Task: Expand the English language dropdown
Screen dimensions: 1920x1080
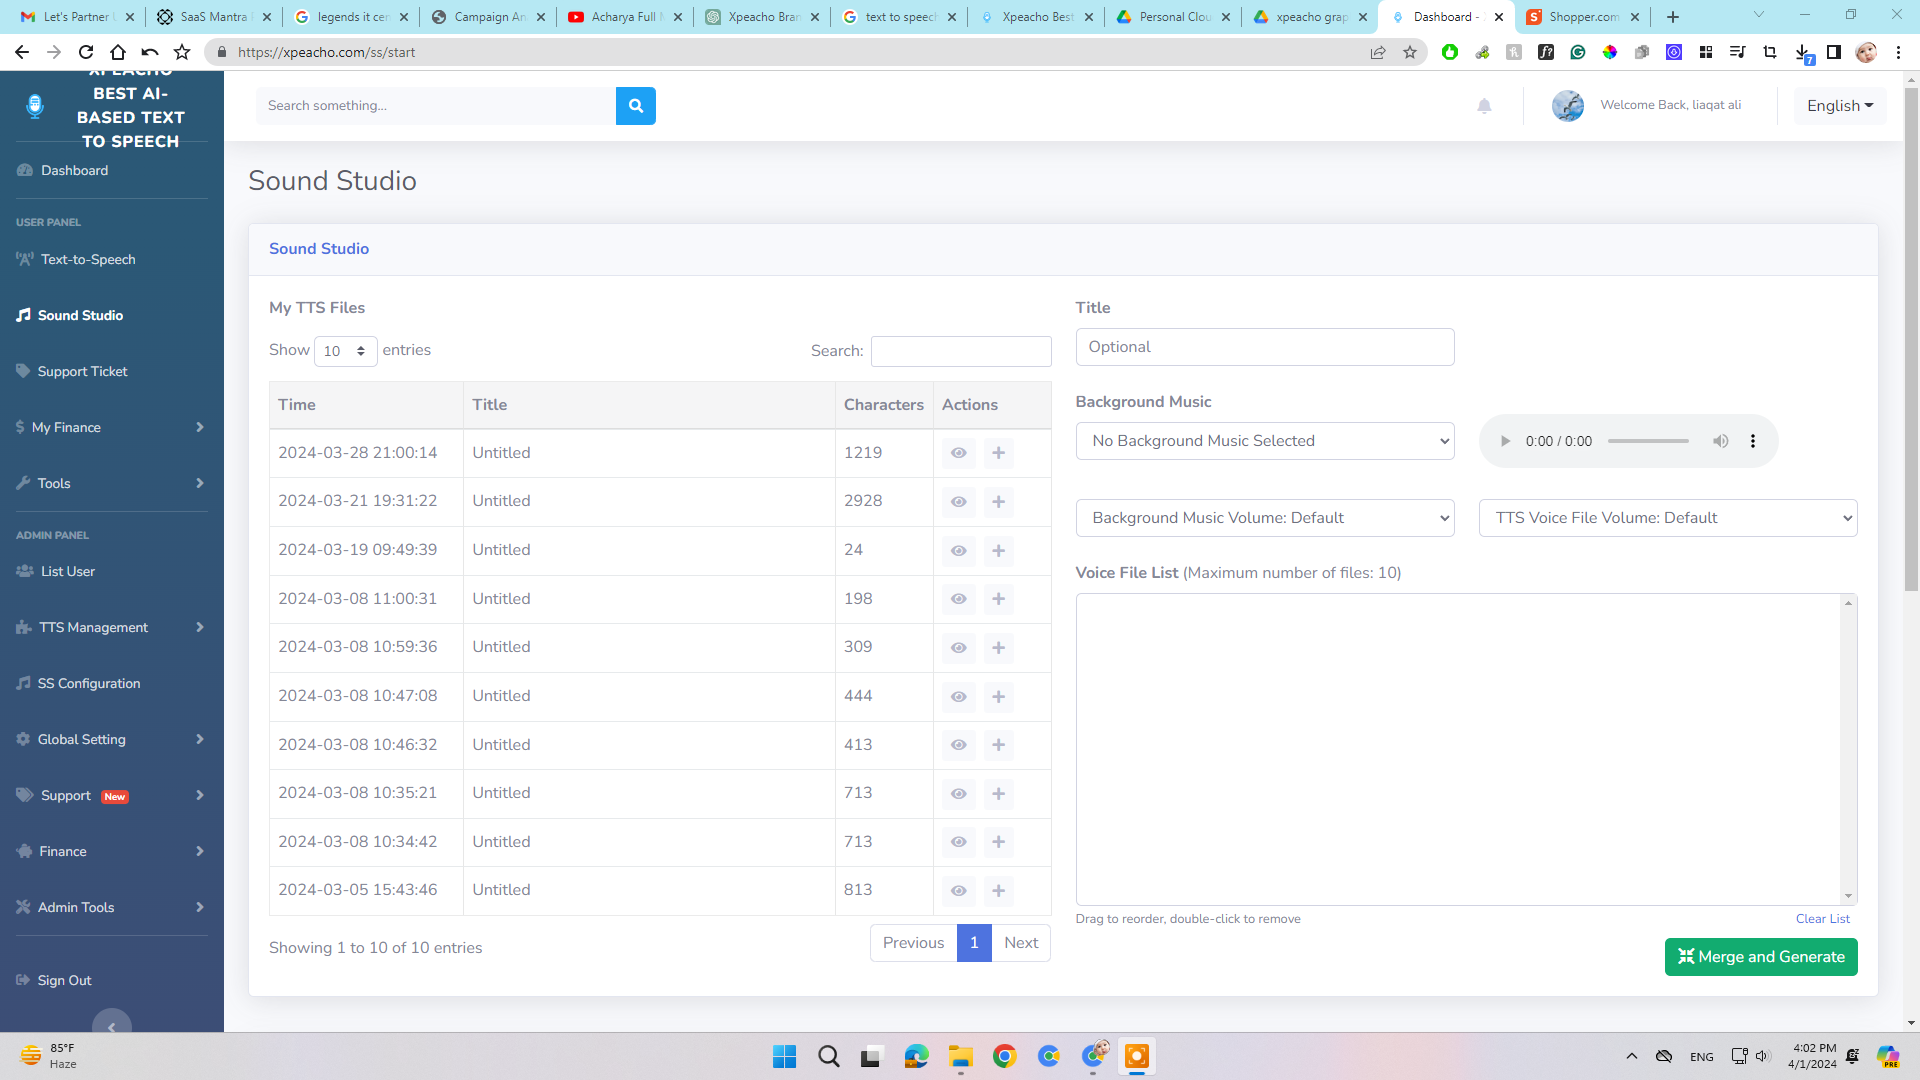Action: click(x=1839, y=106)
